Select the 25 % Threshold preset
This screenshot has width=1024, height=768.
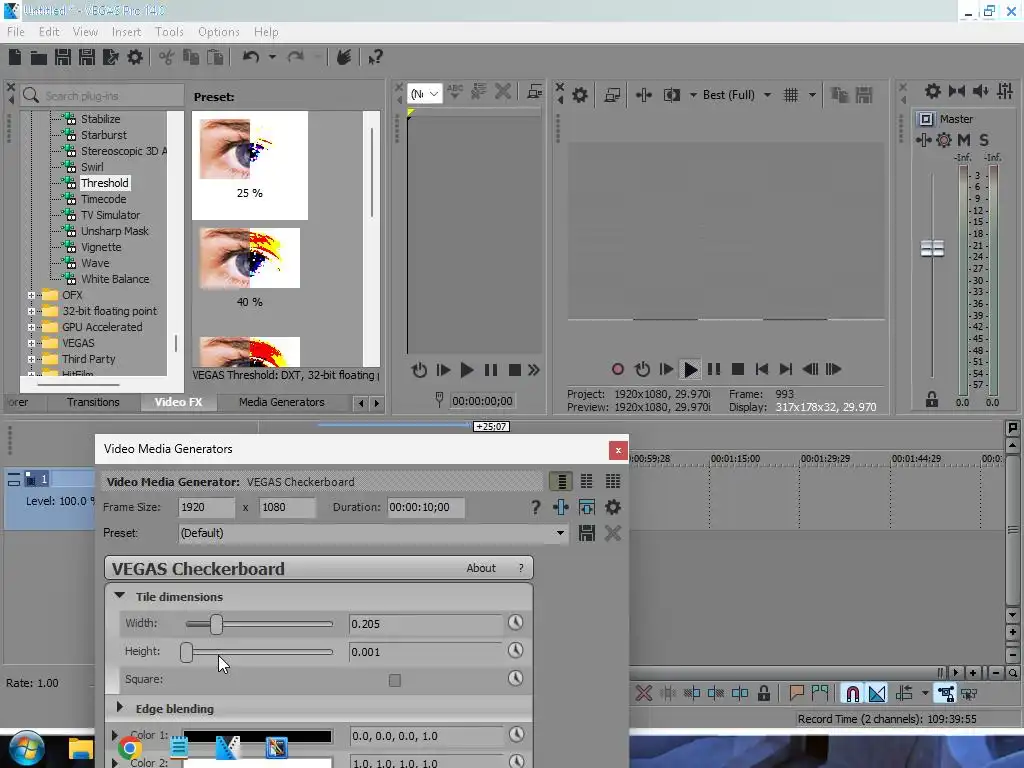click(249, 165)
